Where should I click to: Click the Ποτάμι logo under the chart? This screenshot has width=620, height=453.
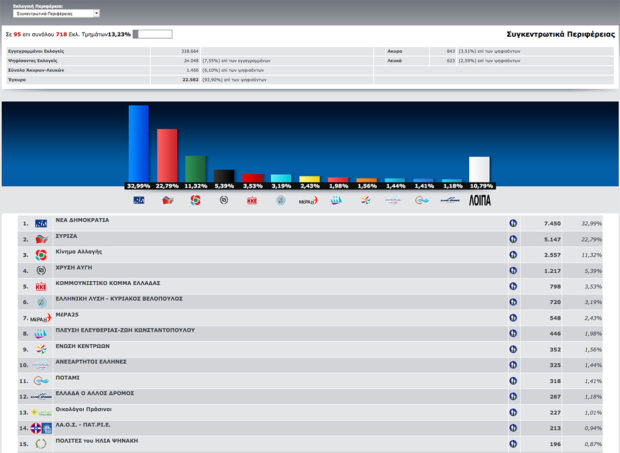(422, 201)
